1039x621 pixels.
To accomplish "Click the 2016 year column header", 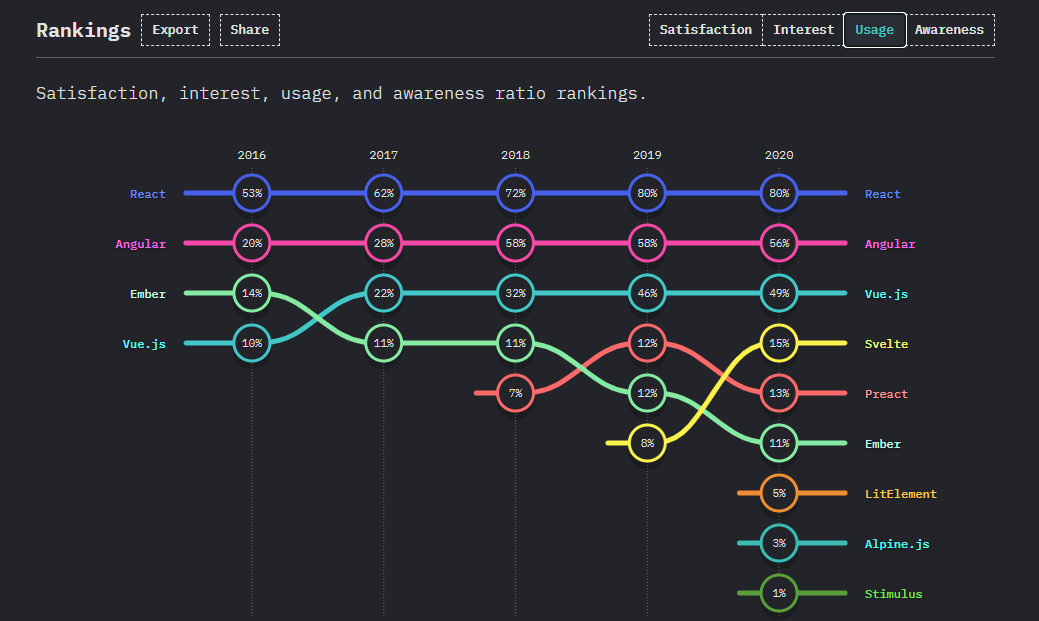I will point(252,155).
